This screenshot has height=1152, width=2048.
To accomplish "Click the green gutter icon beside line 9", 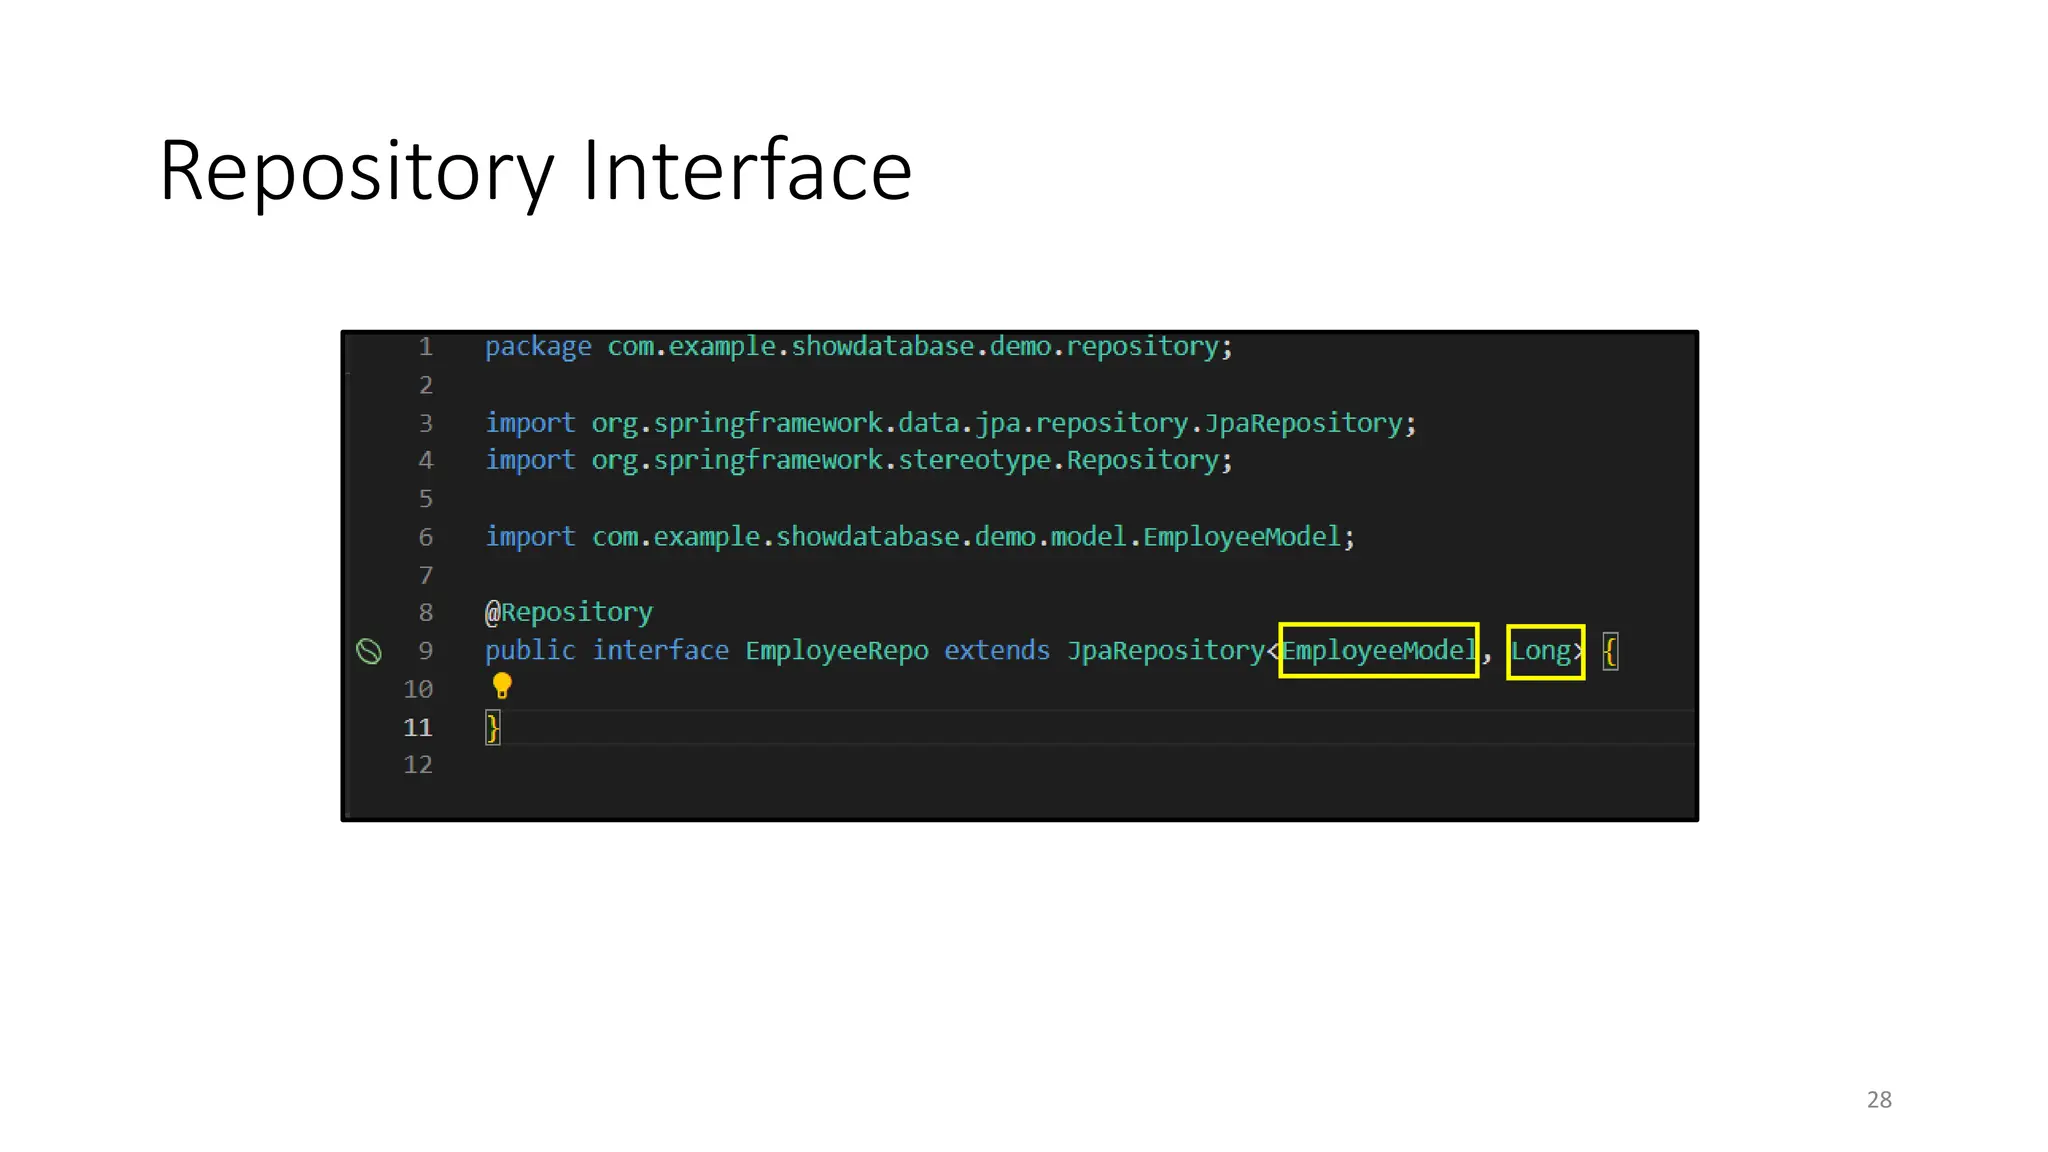I will click(369, 652).
